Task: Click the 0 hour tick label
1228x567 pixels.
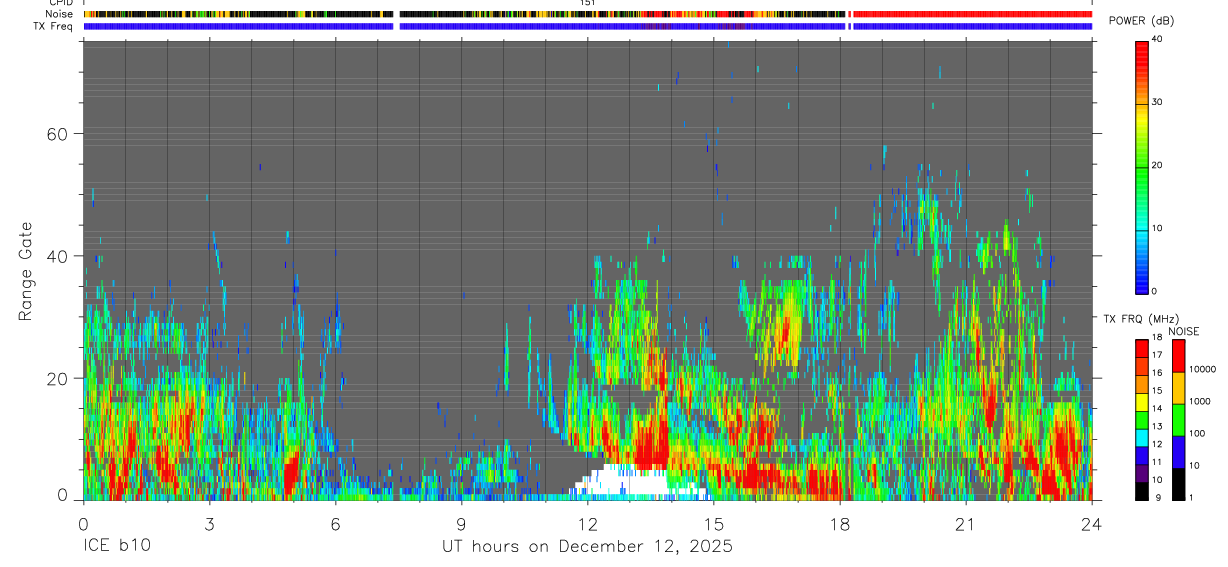Action: point(83,525)
